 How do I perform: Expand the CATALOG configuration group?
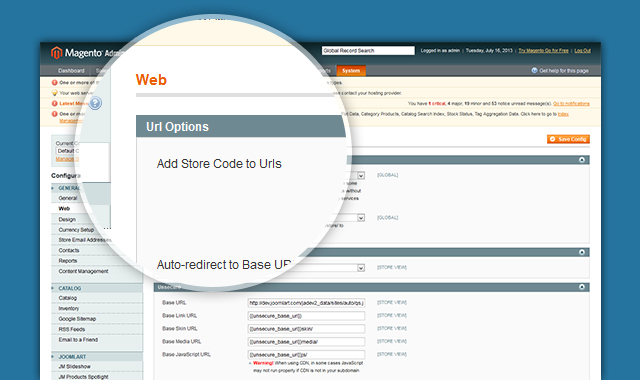coord(53,288)
